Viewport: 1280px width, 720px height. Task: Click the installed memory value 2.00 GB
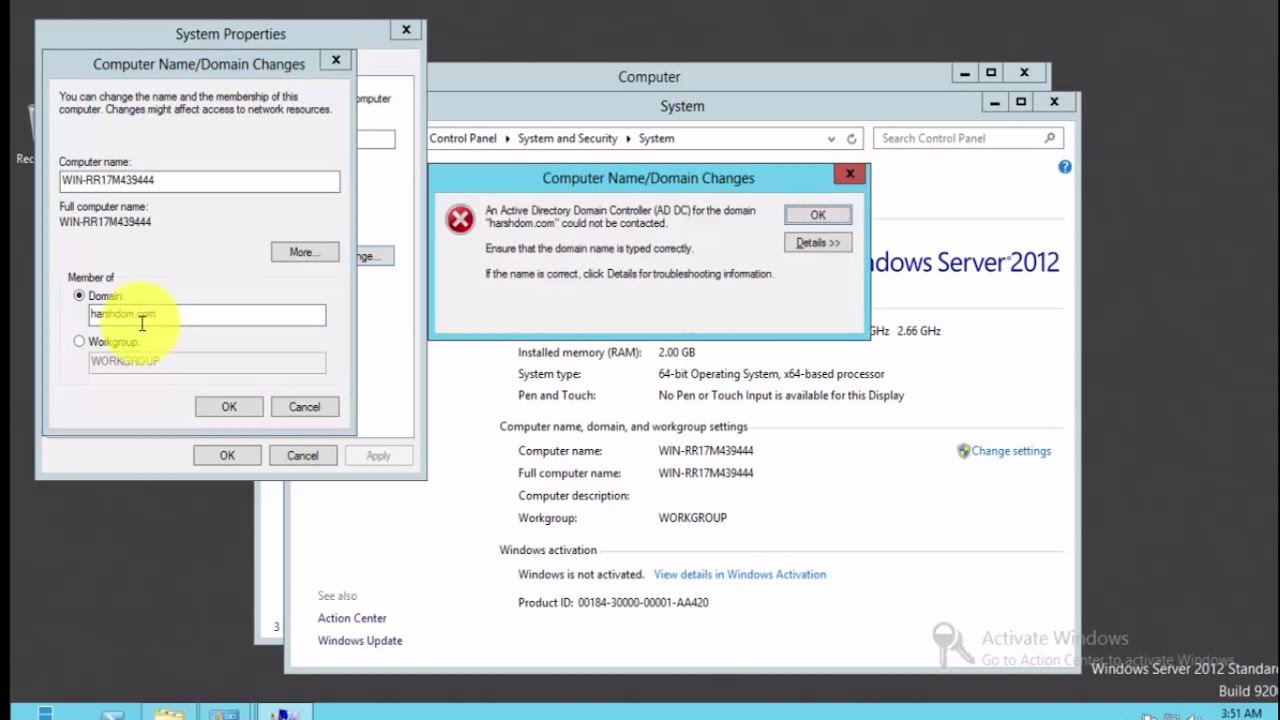(x=677, y=352)
